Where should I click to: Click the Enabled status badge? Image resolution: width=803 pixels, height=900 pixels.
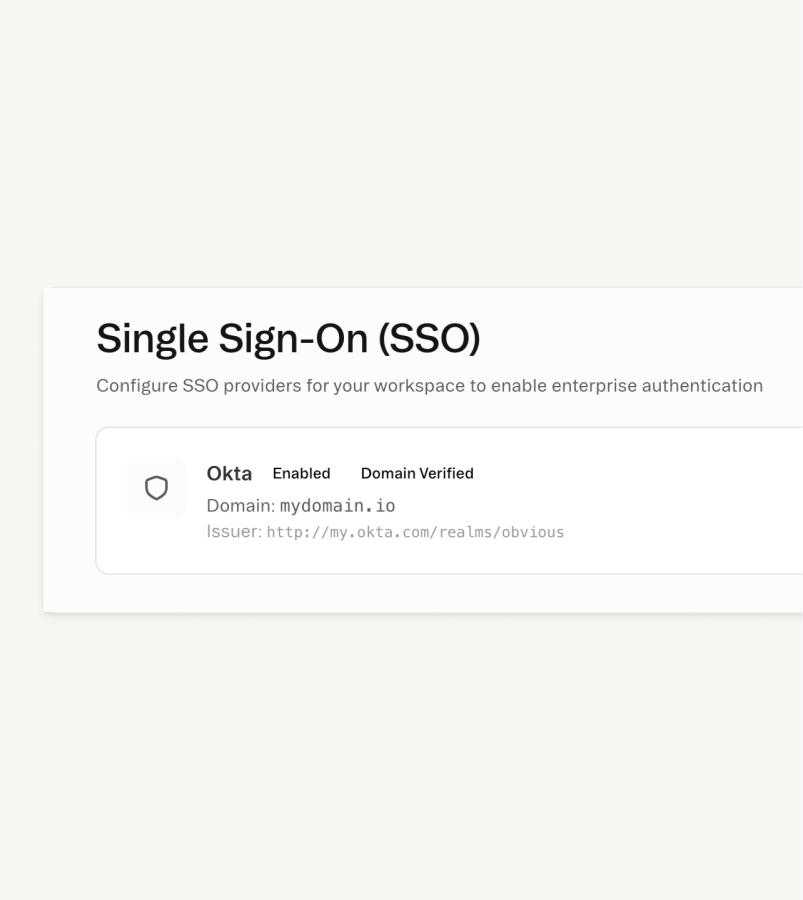(301, 473)
